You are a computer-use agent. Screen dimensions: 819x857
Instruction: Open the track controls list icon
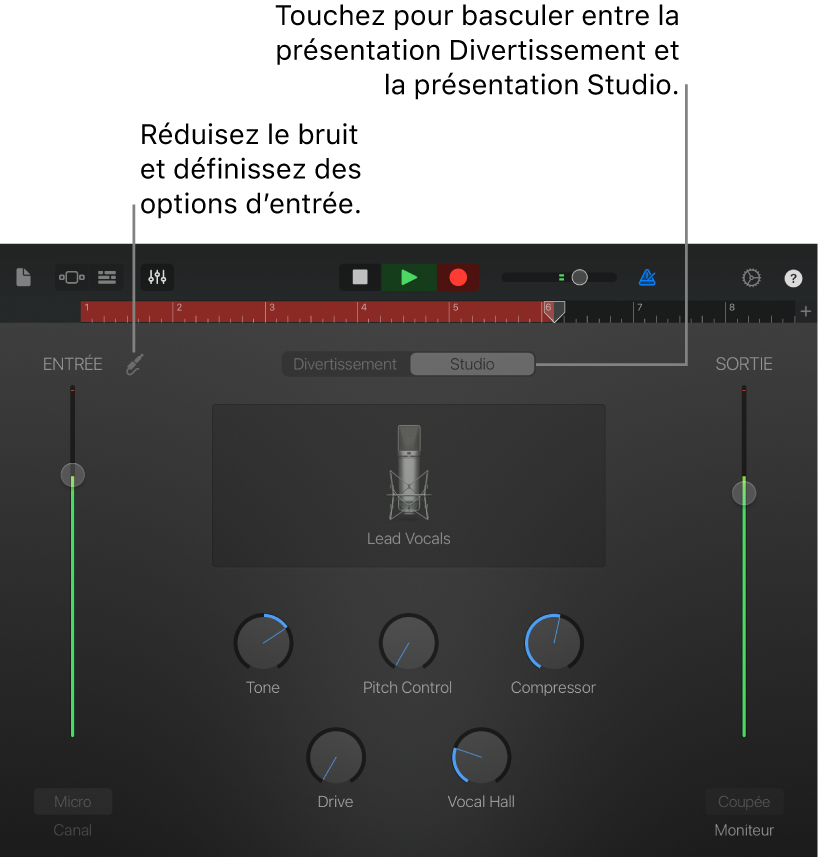106,277
